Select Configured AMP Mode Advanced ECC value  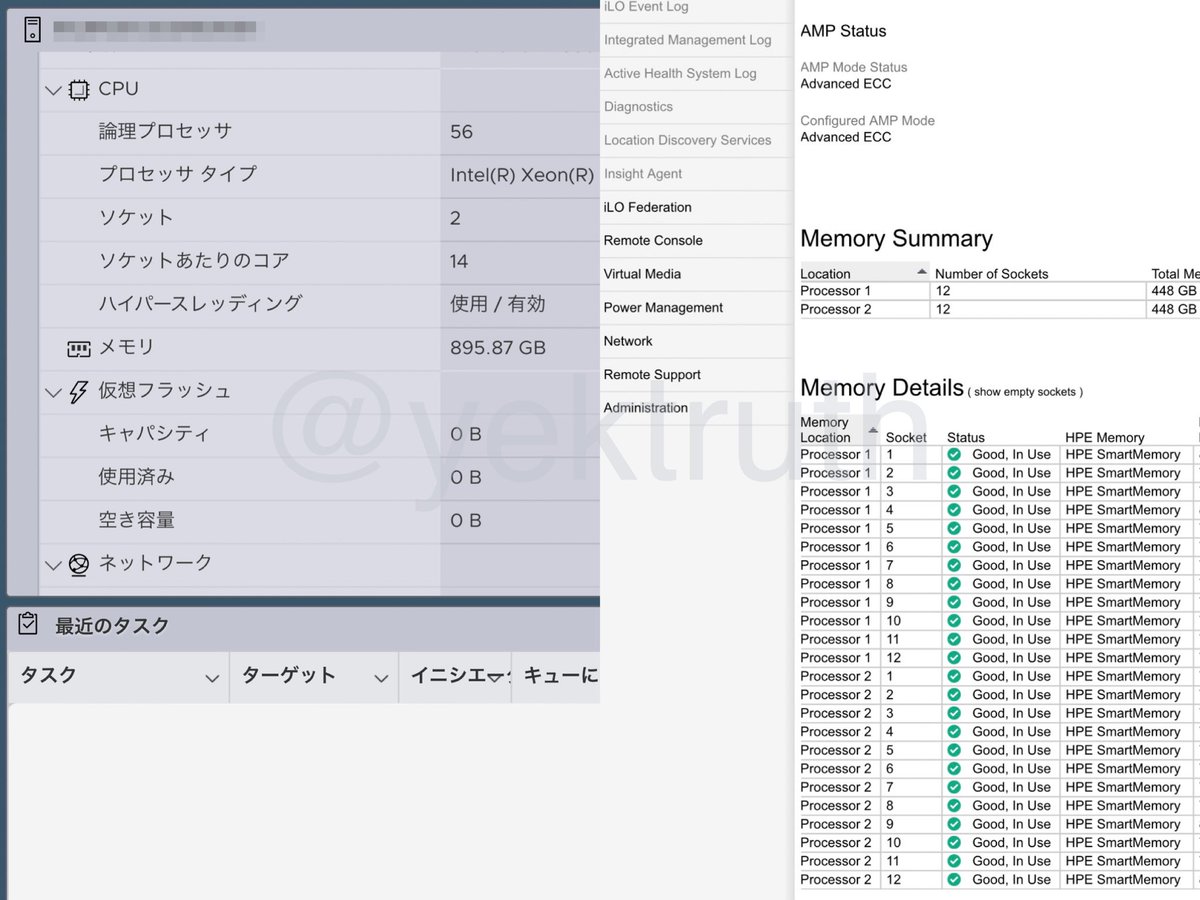point(845,137)
